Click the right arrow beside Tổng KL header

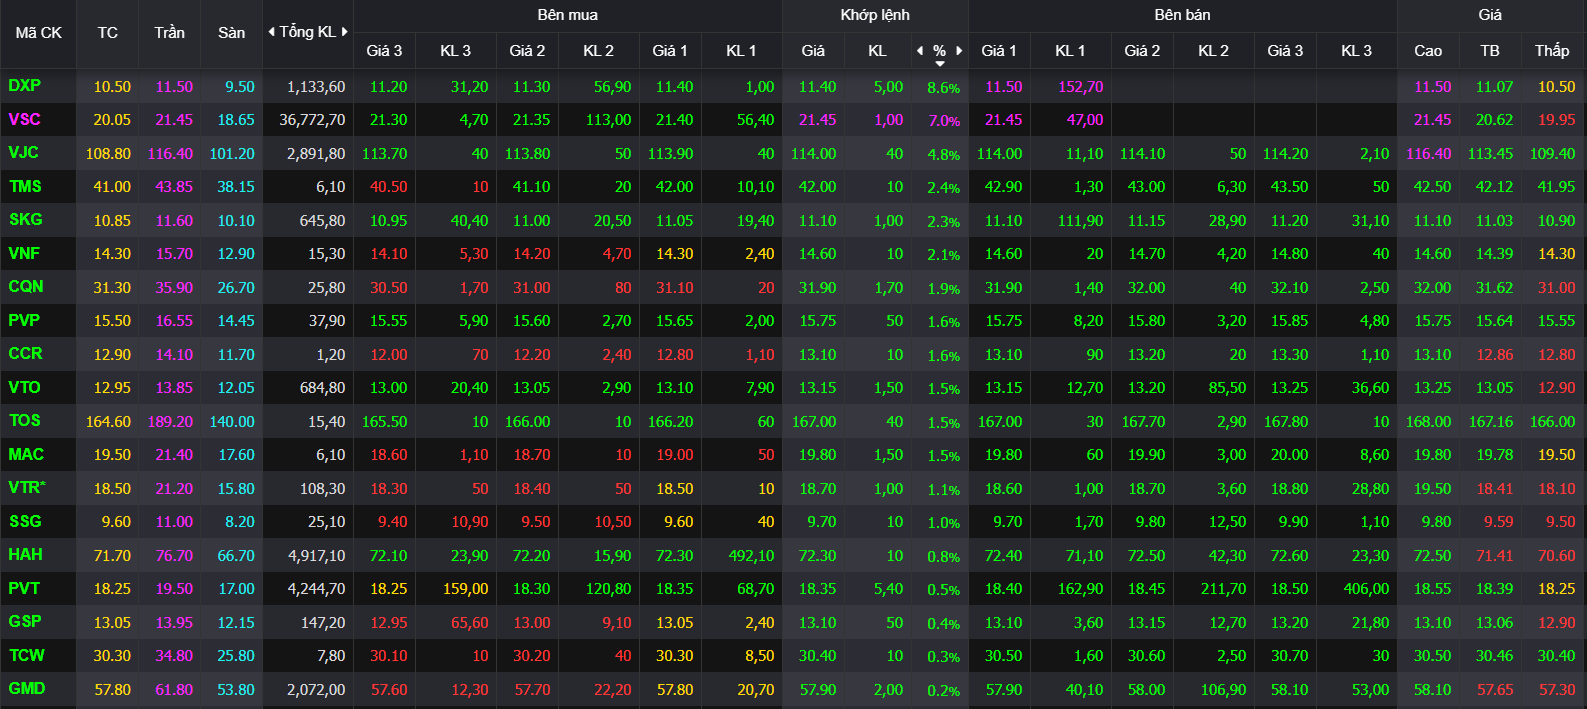tap(345, 32)
